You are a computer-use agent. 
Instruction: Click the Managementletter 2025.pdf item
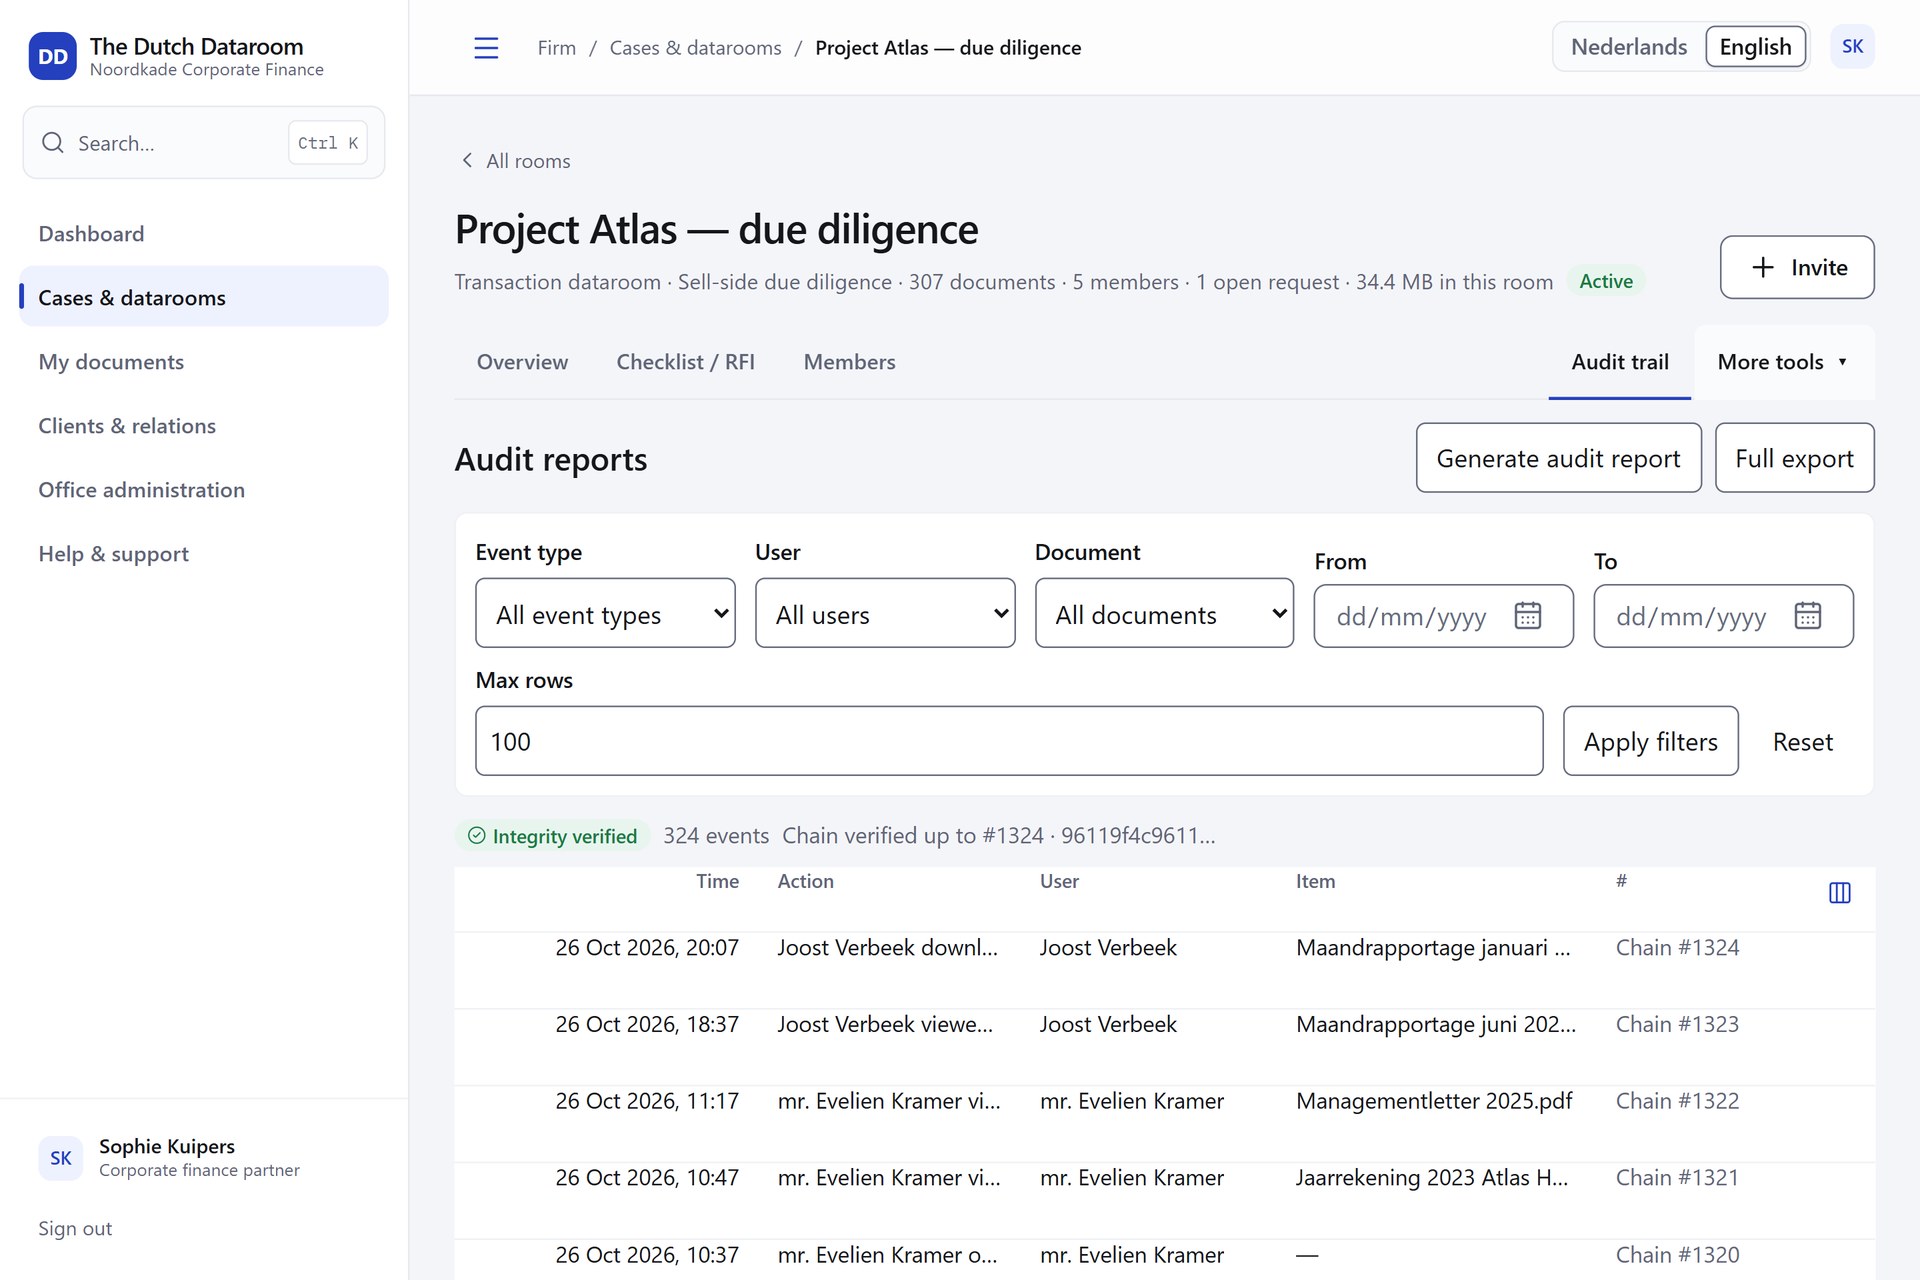(1434, 1101)
